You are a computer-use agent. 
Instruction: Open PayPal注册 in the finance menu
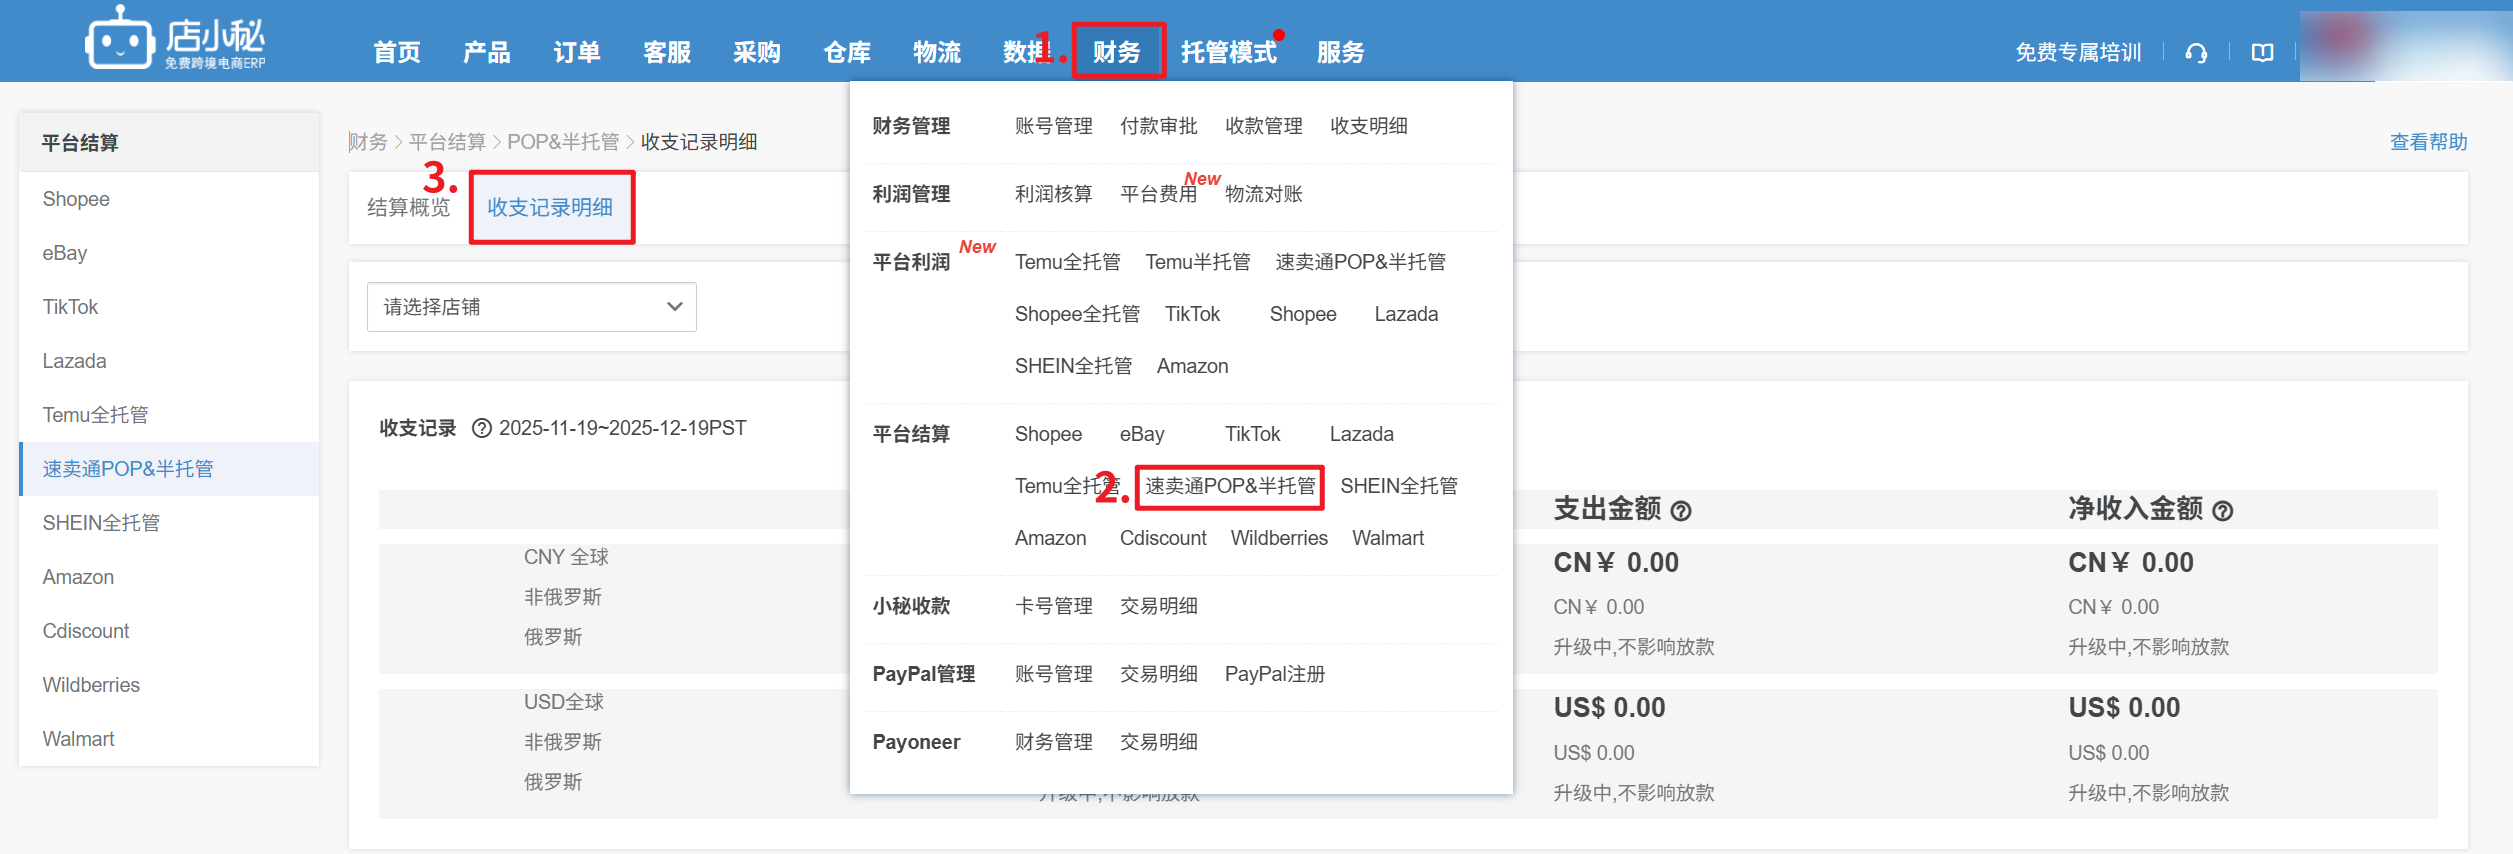1274,674
